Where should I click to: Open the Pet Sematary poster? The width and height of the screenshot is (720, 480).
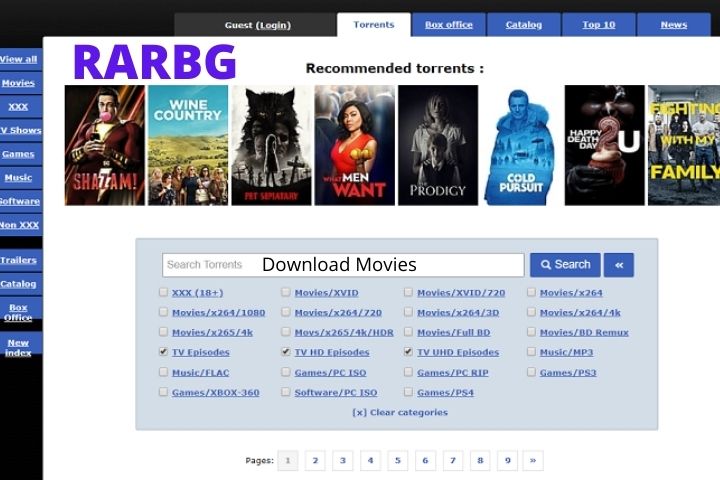(271, 145)
